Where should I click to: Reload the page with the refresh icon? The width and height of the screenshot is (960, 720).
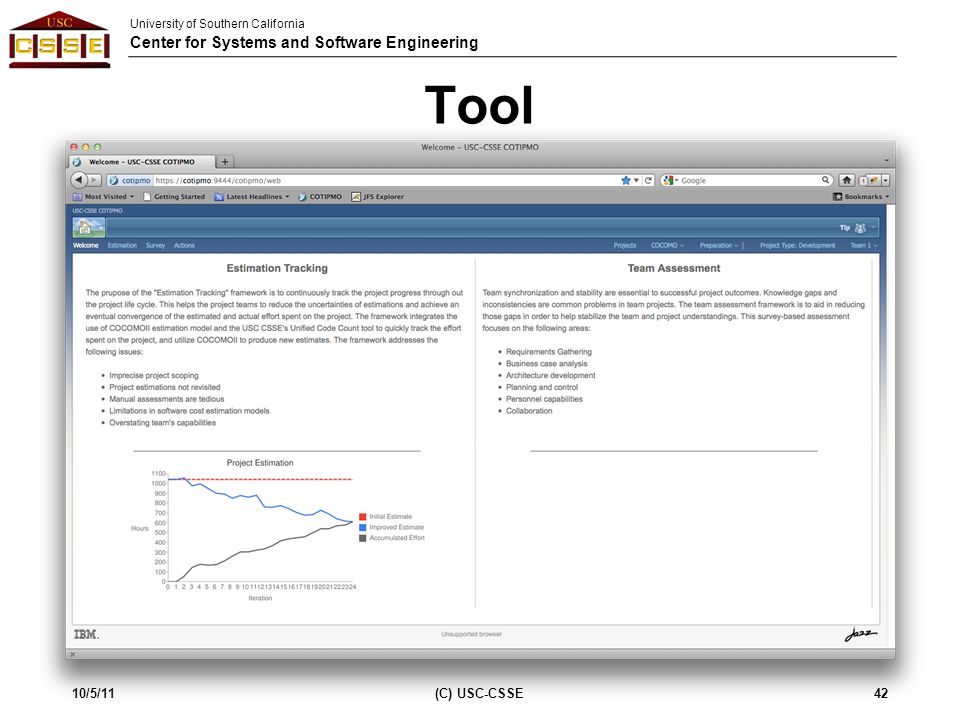[x=648, y=180]
